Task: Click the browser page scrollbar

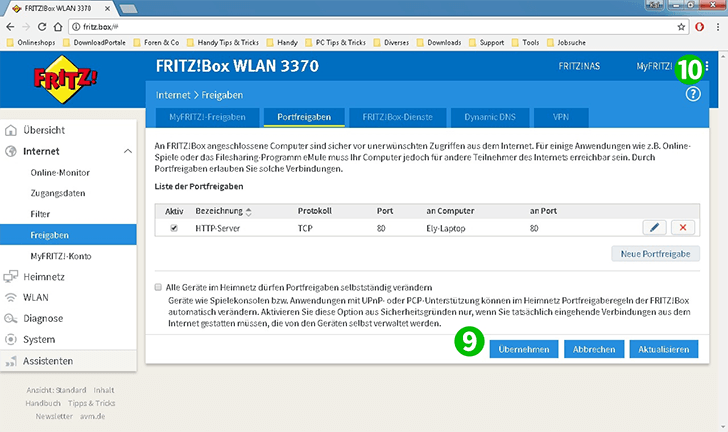Action: pyautogui.click(x=723, y=242)
